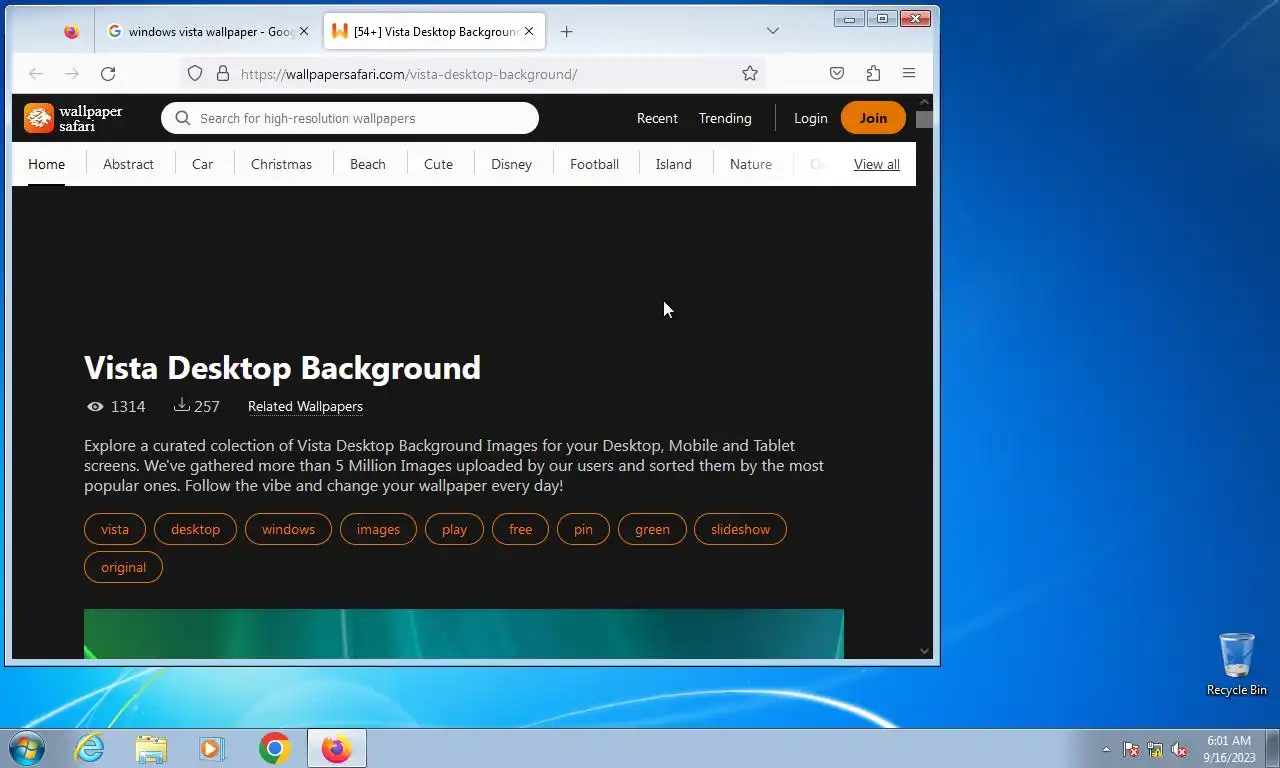
Task: Open the Windows Start button
Action: pos(27,748)
